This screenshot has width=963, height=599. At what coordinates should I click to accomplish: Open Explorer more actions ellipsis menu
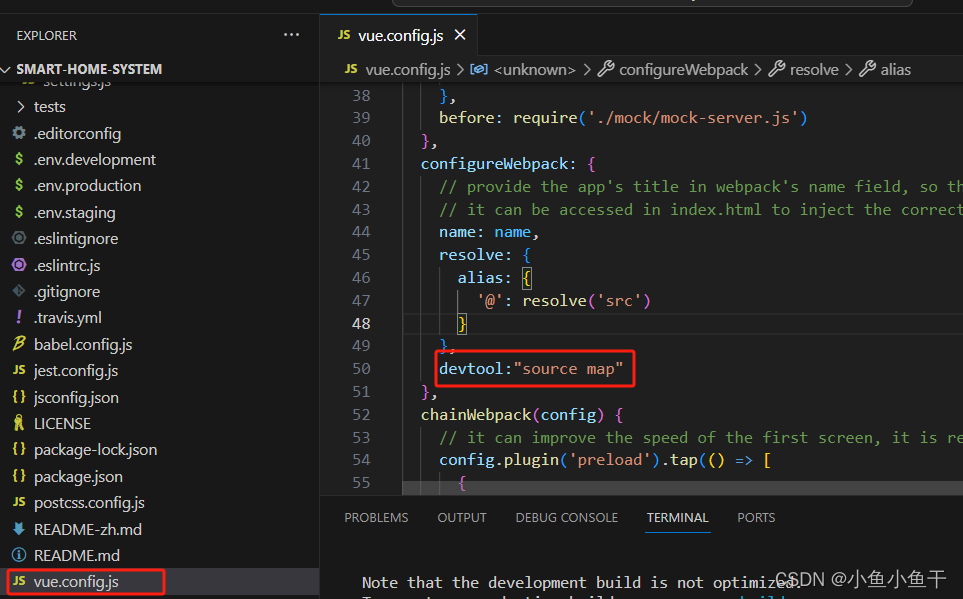pos(291,35)
